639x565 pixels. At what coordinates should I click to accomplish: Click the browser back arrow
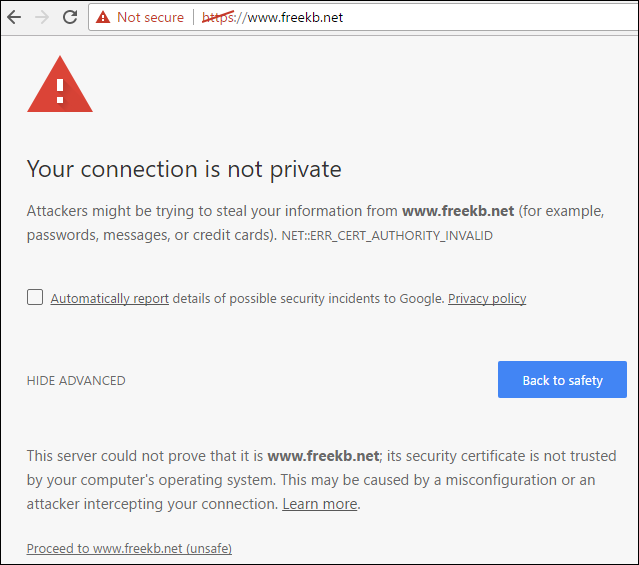pos(14,17)
